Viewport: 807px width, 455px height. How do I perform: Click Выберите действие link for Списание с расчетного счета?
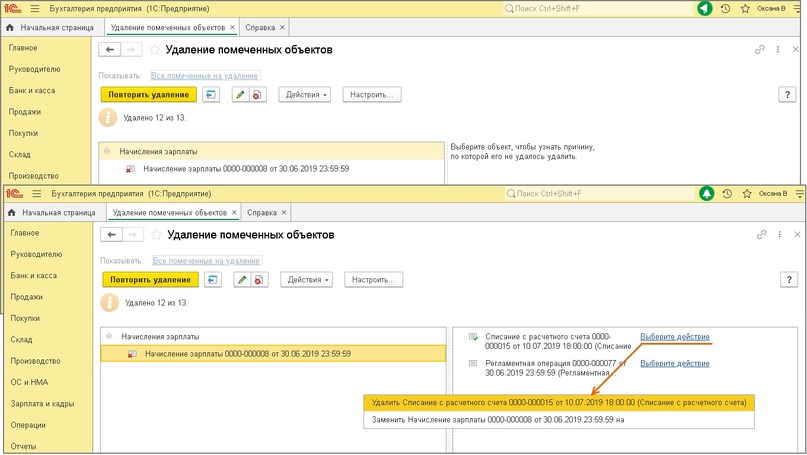tap(675, 337)
